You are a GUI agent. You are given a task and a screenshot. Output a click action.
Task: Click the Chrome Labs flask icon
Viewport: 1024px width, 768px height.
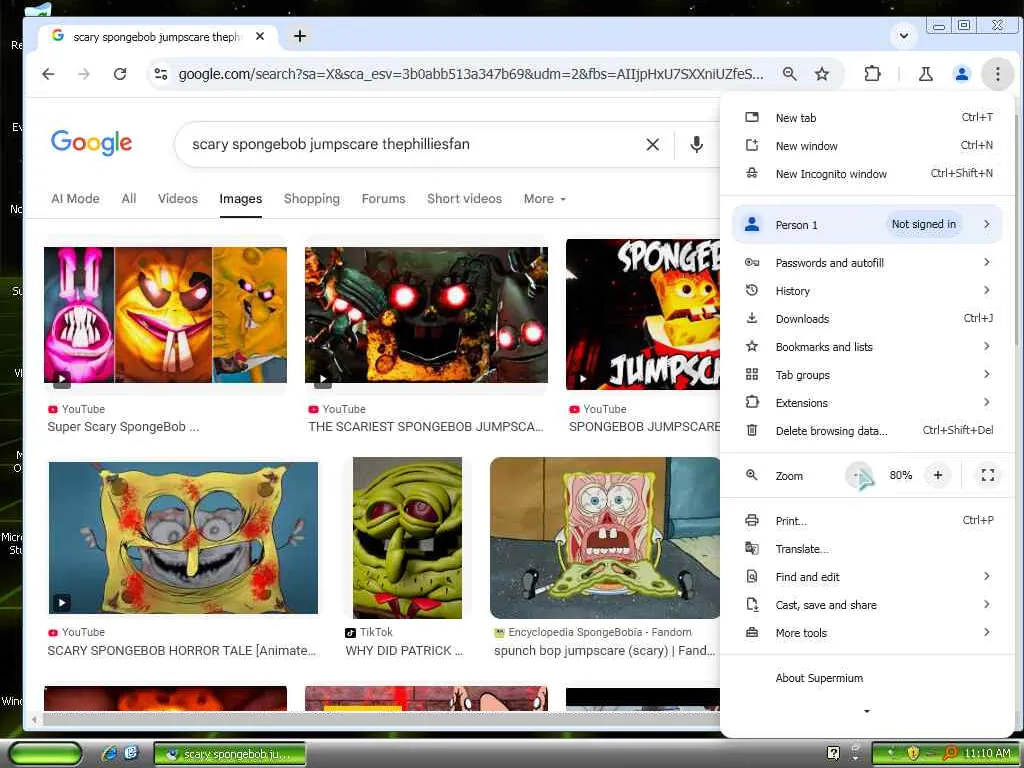(x=925, y=74)
